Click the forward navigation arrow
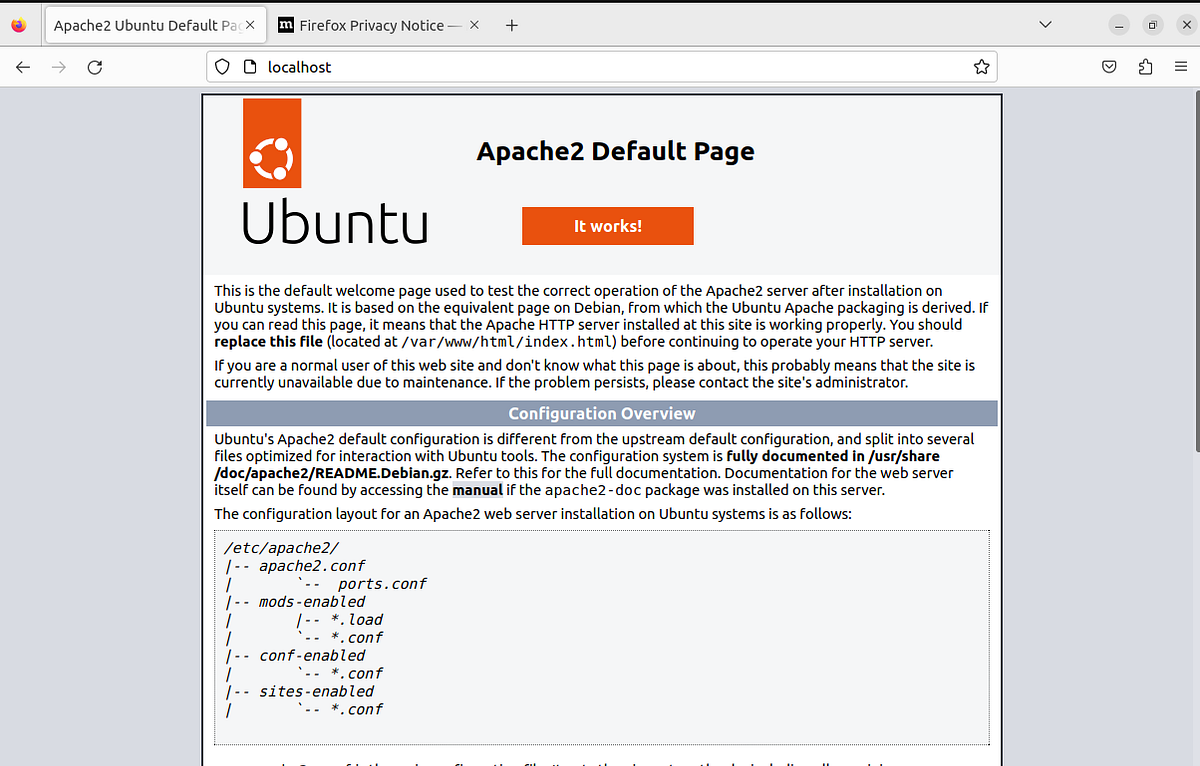This screenshot has width=1200, height=766. (x=58, y=66)
